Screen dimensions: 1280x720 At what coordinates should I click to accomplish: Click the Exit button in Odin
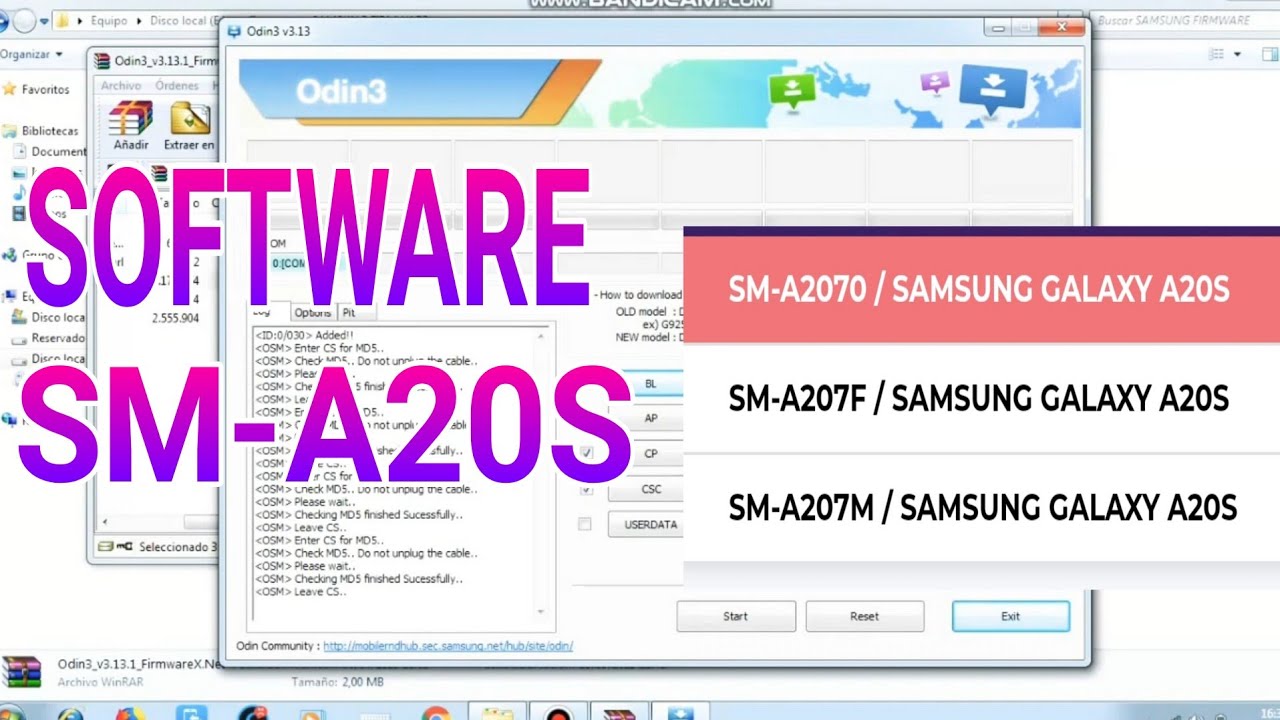click(1011, 616)
